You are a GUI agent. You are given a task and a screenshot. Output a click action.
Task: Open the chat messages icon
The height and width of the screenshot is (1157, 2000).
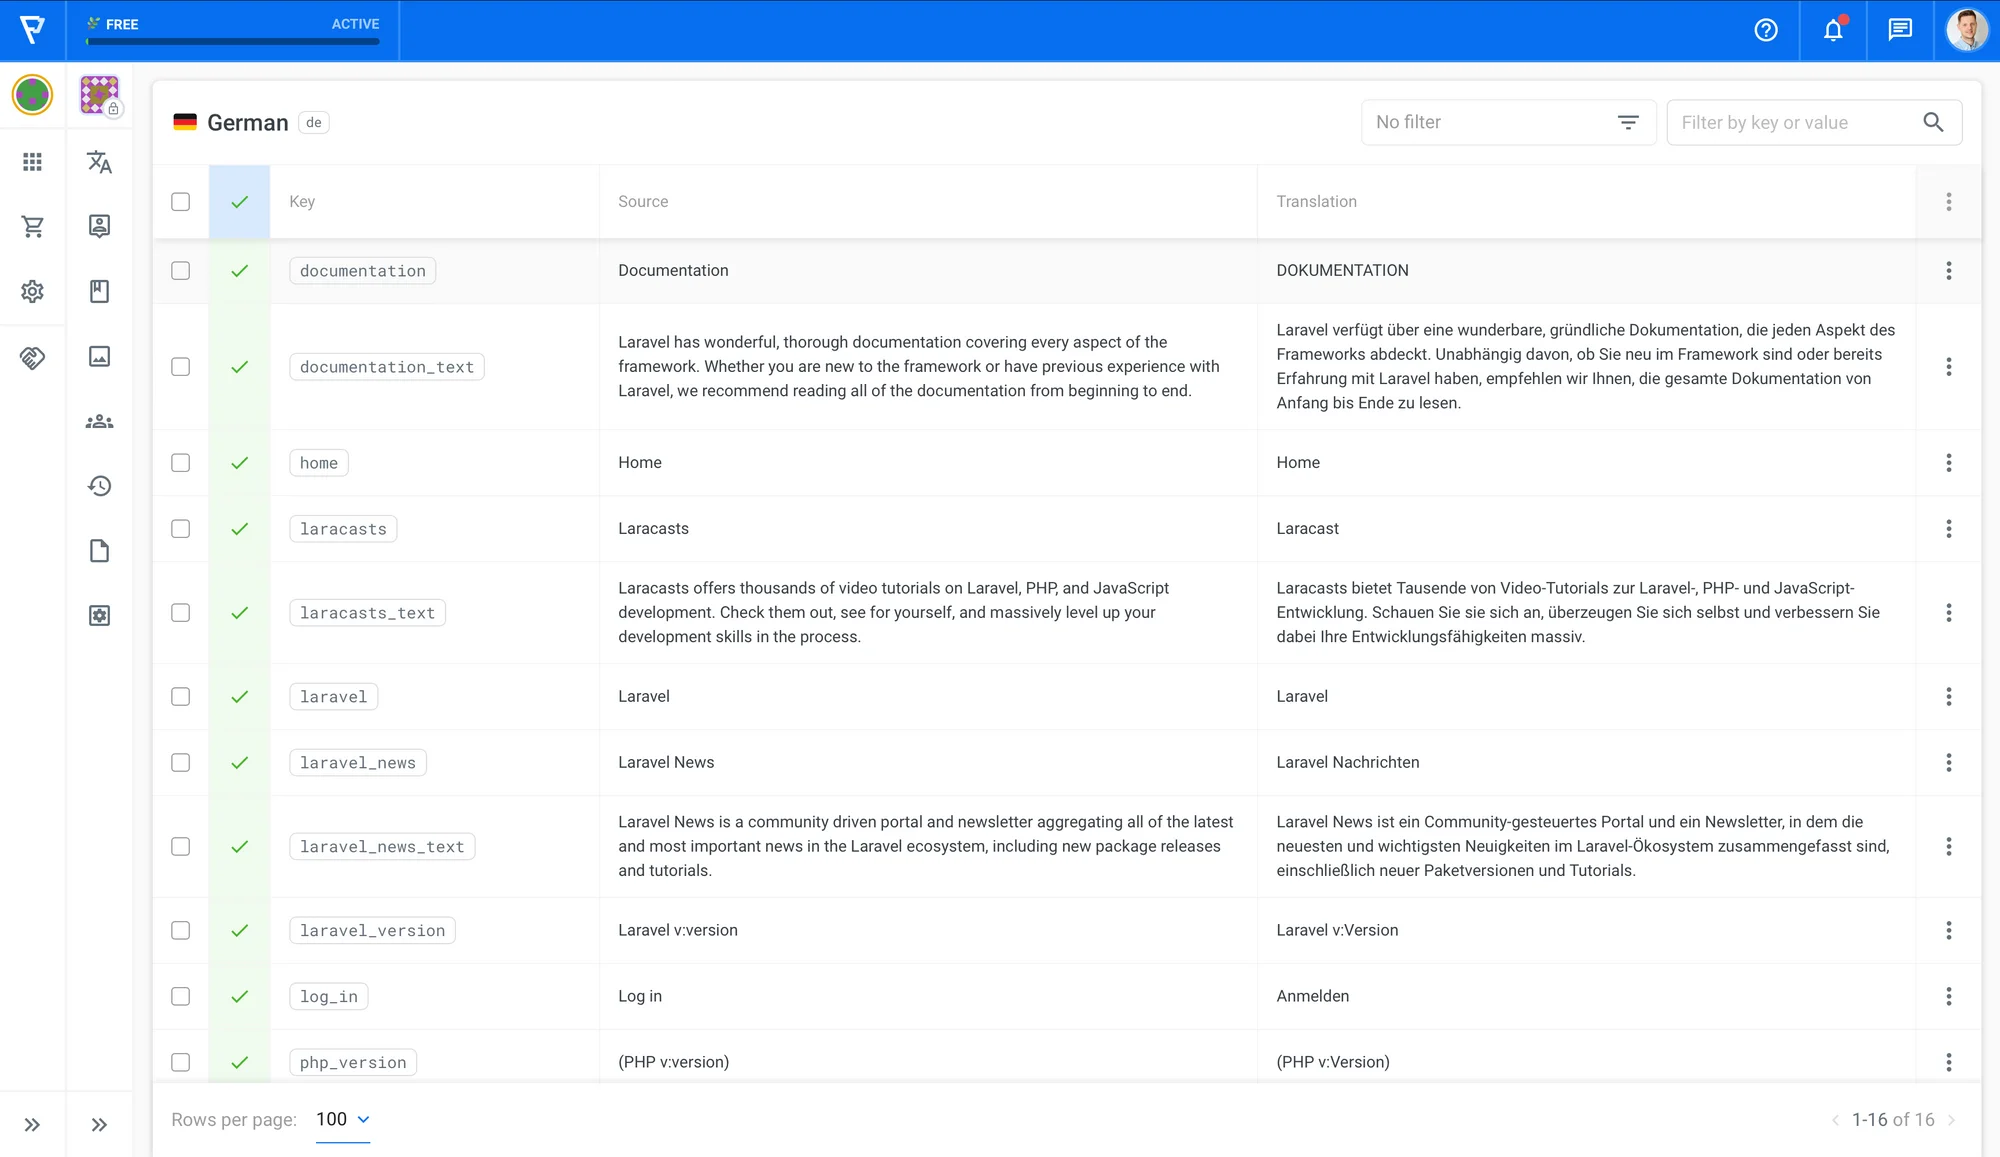coord(1900,30)
